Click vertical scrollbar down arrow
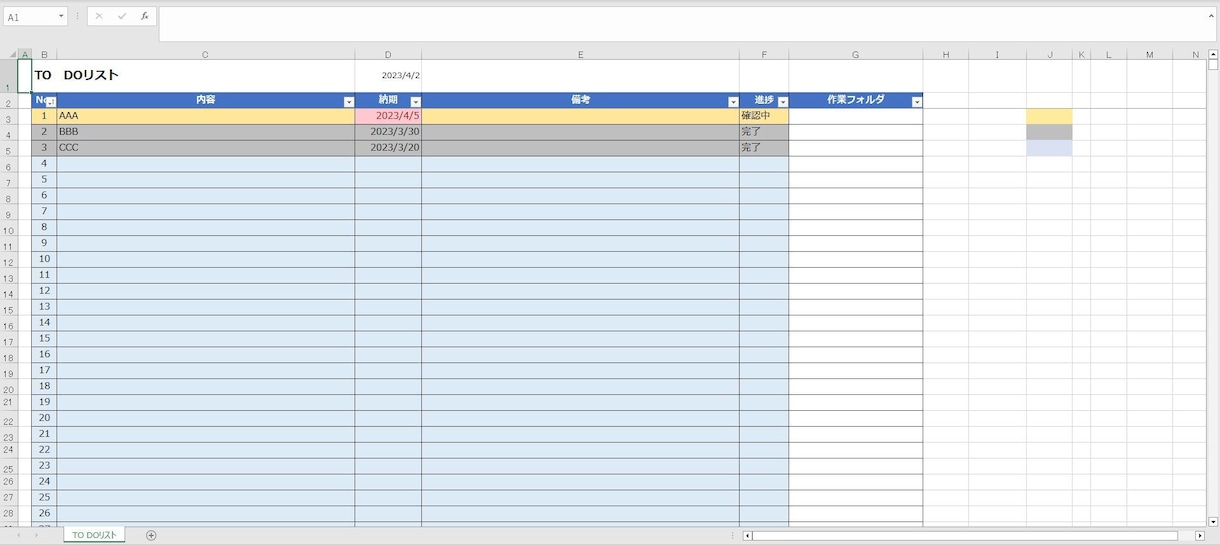The height and width of the screenshot is (545, 1220). 1213,521
